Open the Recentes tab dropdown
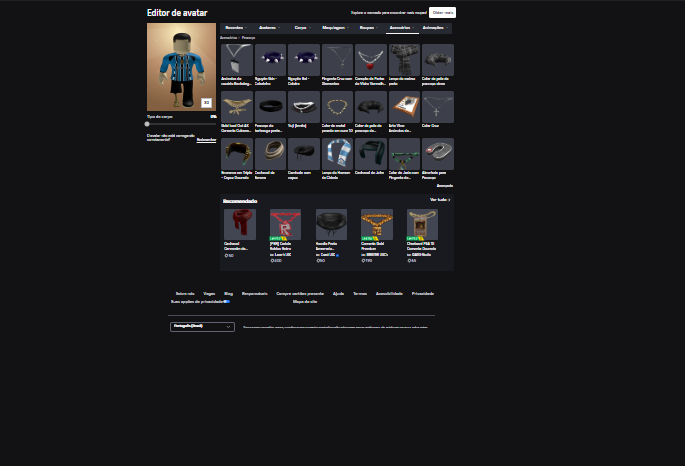Screen dimensions: 685x466 236,28
